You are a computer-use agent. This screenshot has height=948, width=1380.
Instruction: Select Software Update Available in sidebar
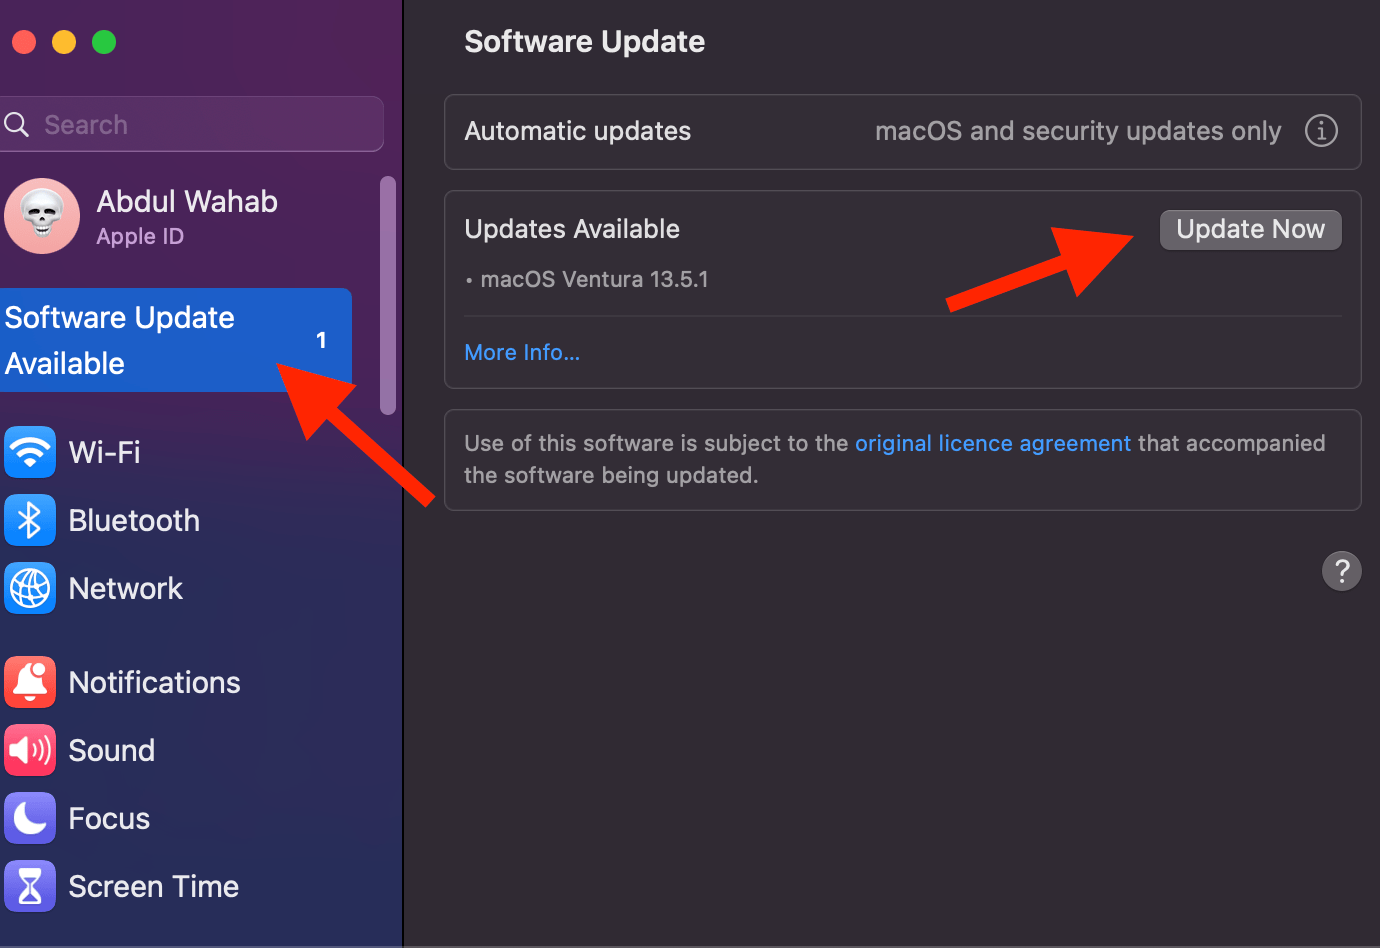[x=176, y=340]
